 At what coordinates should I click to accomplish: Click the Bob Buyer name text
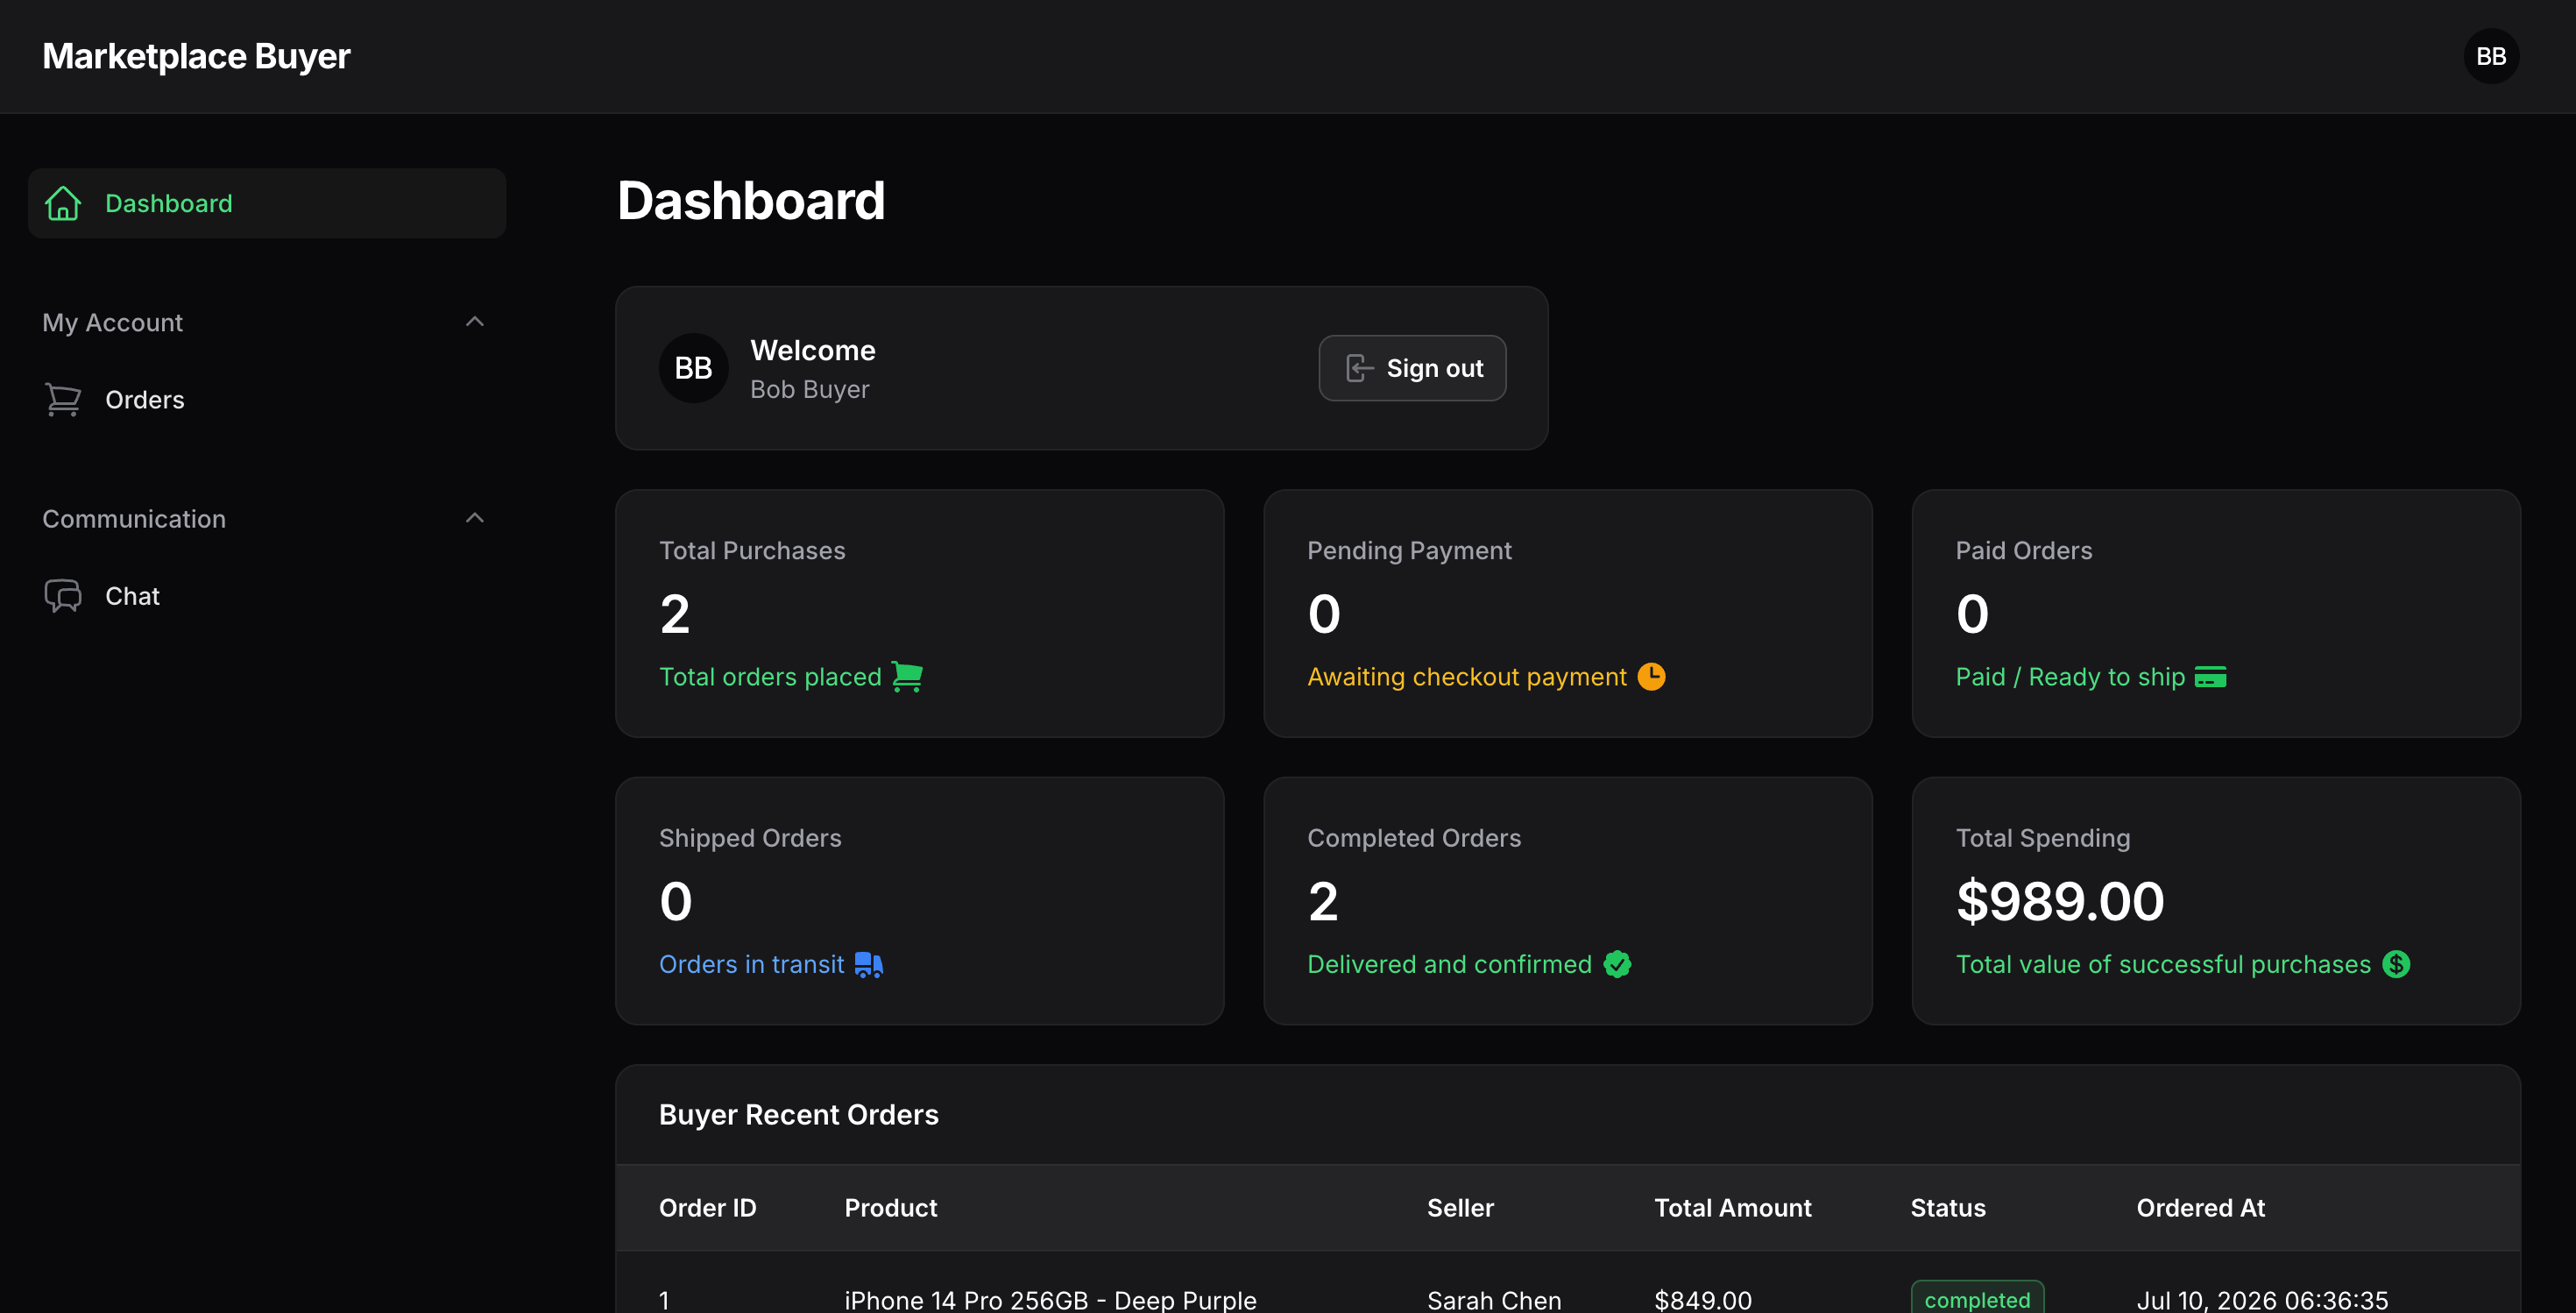click(809, 389)
